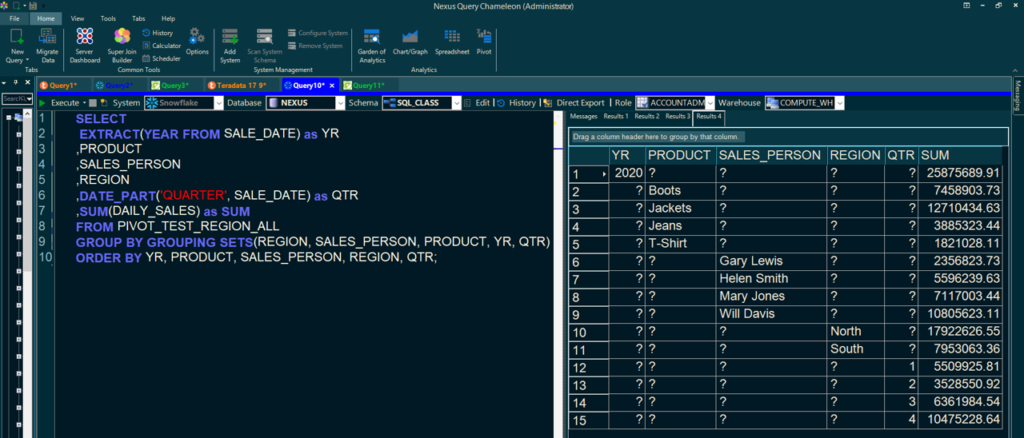
Task: Click the Direct Export button
Action: tap(579, 103)
